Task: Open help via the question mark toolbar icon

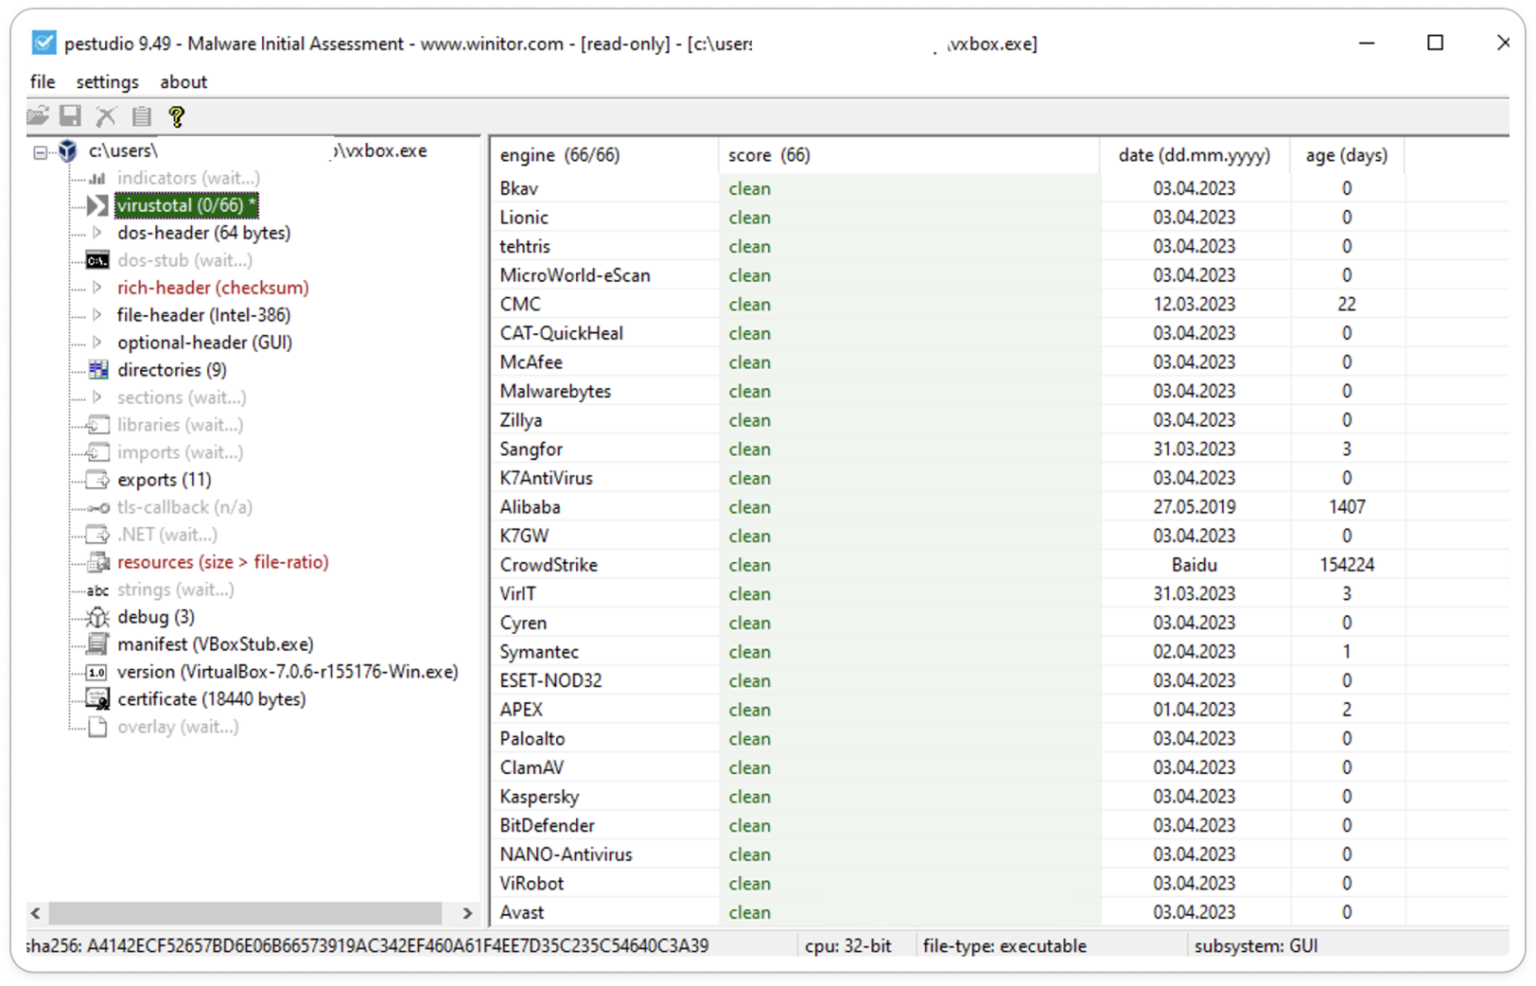Action: 178,116
